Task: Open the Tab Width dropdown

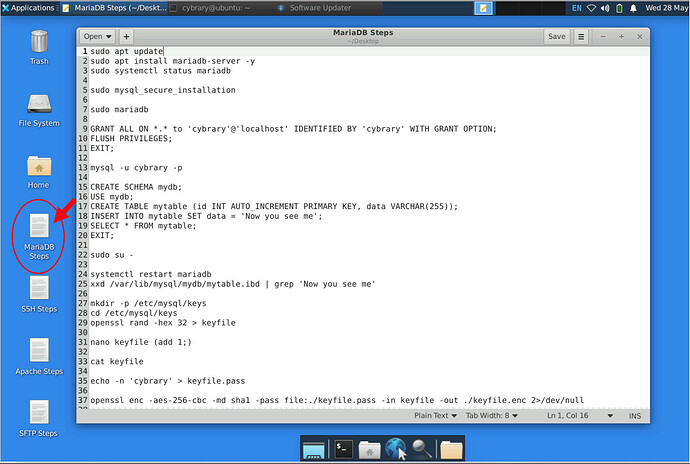Action: (x=492, y=416)
